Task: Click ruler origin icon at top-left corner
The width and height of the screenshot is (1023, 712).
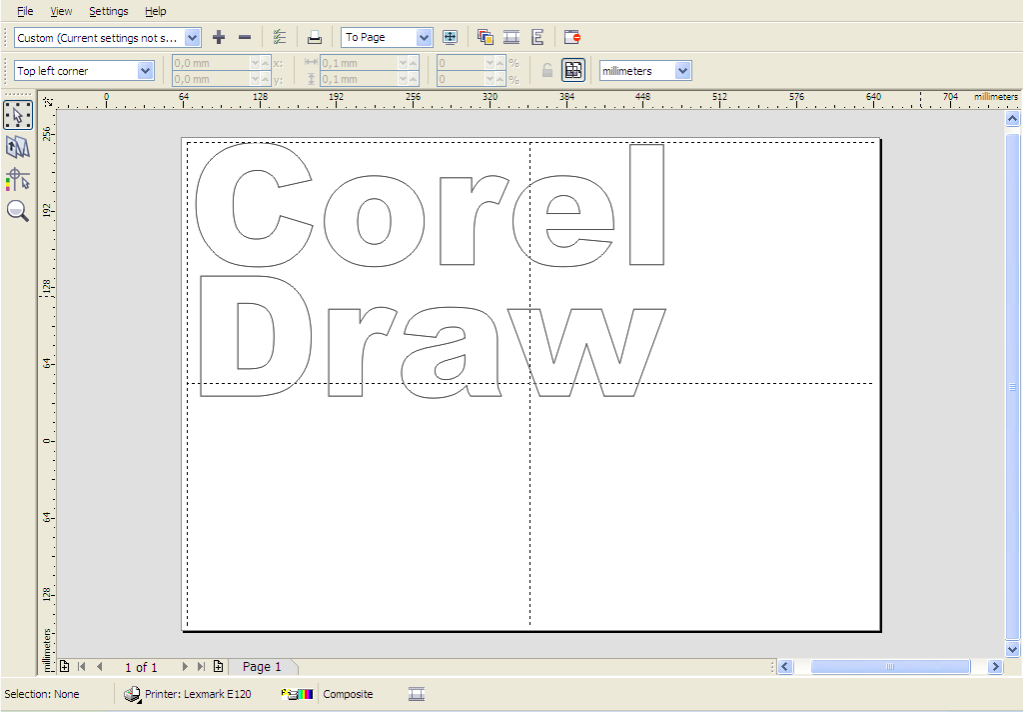Action: pos(48,101)
